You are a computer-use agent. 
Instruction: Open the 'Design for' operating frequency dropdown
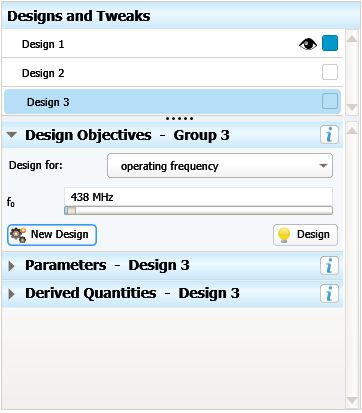220,166
